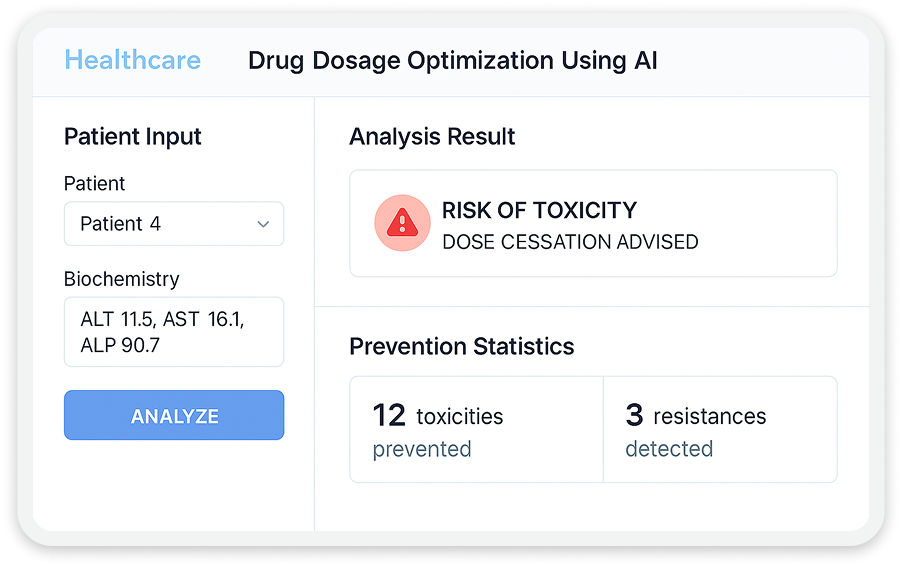The height and width of the screenshot is (567, 902).
Task: Click the risk alert result card
Action: tap(593, 223)
